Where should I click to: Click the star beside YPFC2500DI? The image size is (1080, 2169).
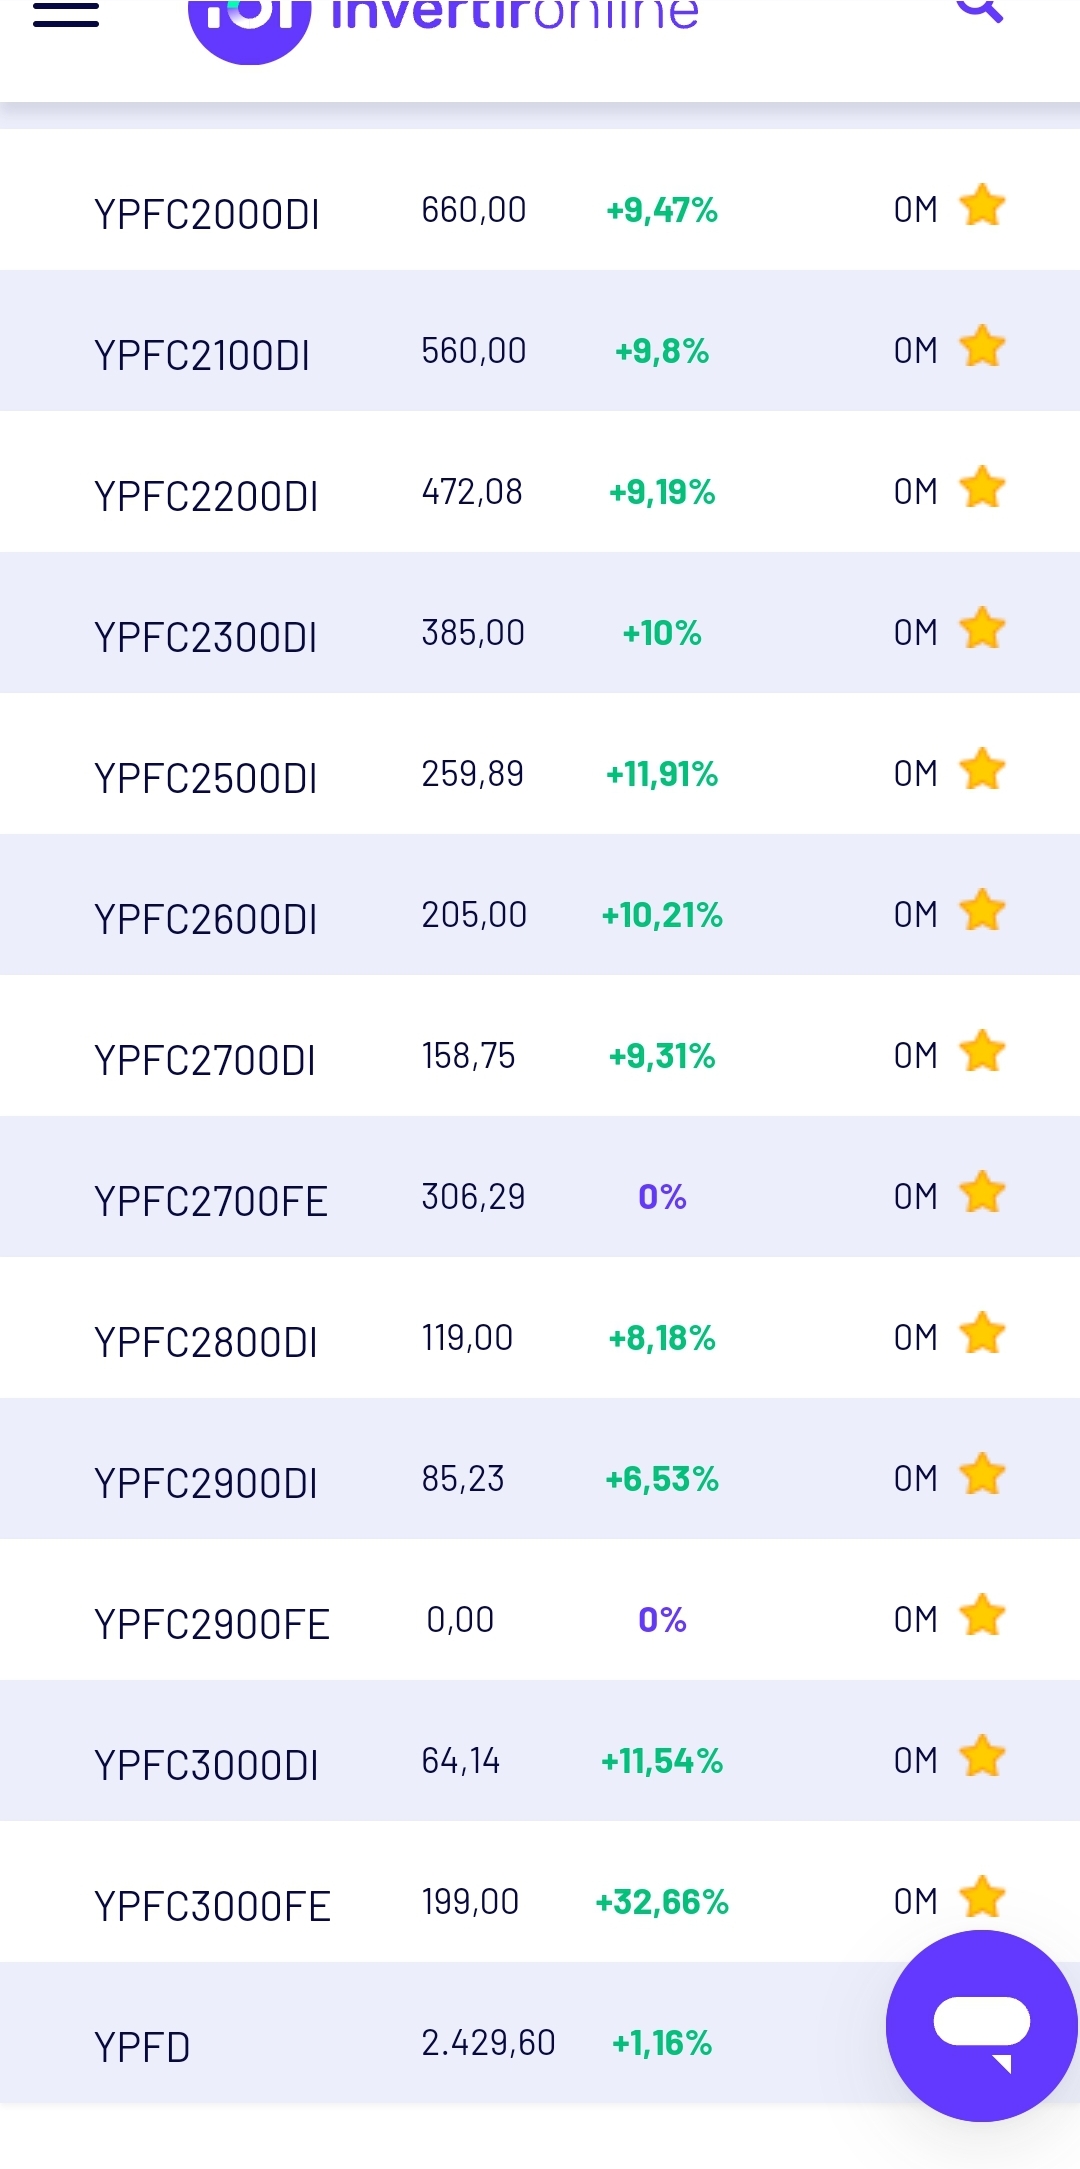tap(982, 770)
